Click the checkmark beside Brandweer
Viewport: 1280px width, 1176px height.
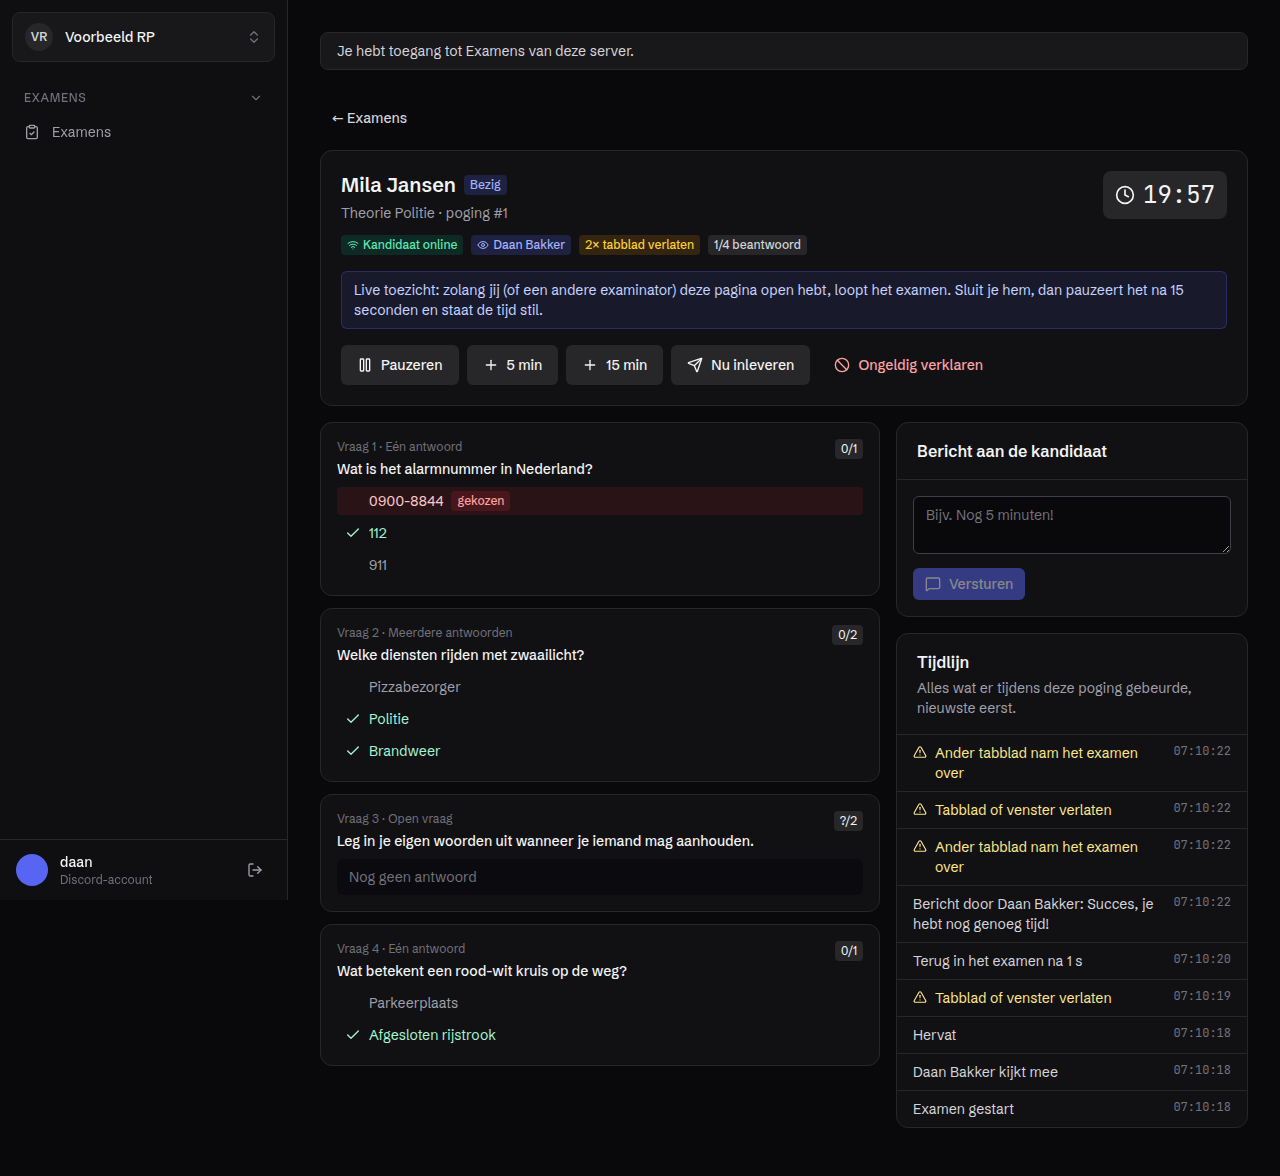click(x=352, y=751)
